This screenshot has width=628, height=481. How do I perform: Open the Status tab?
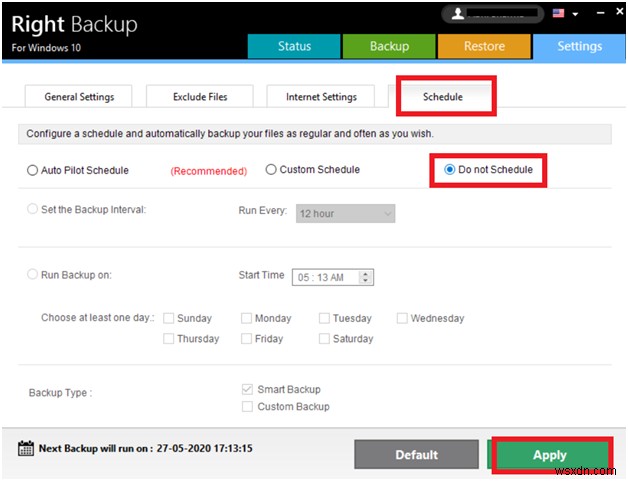click(294, 46)
